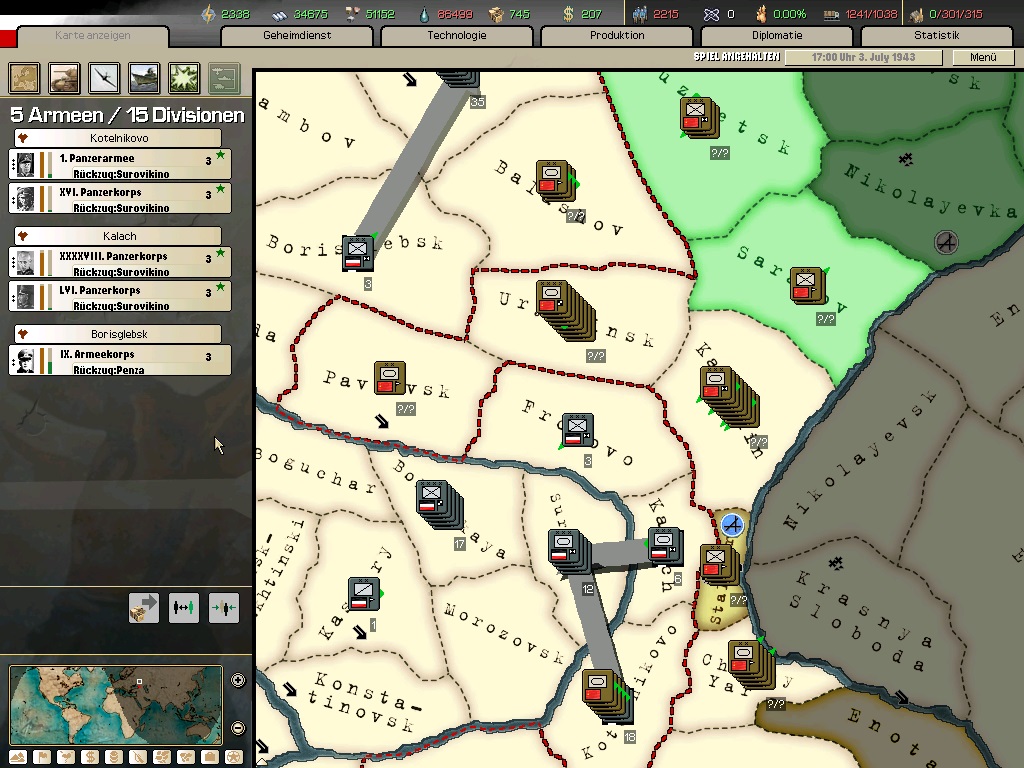Open the Diplomatie tab
1024x768 pixels.
tap(777, 36)
